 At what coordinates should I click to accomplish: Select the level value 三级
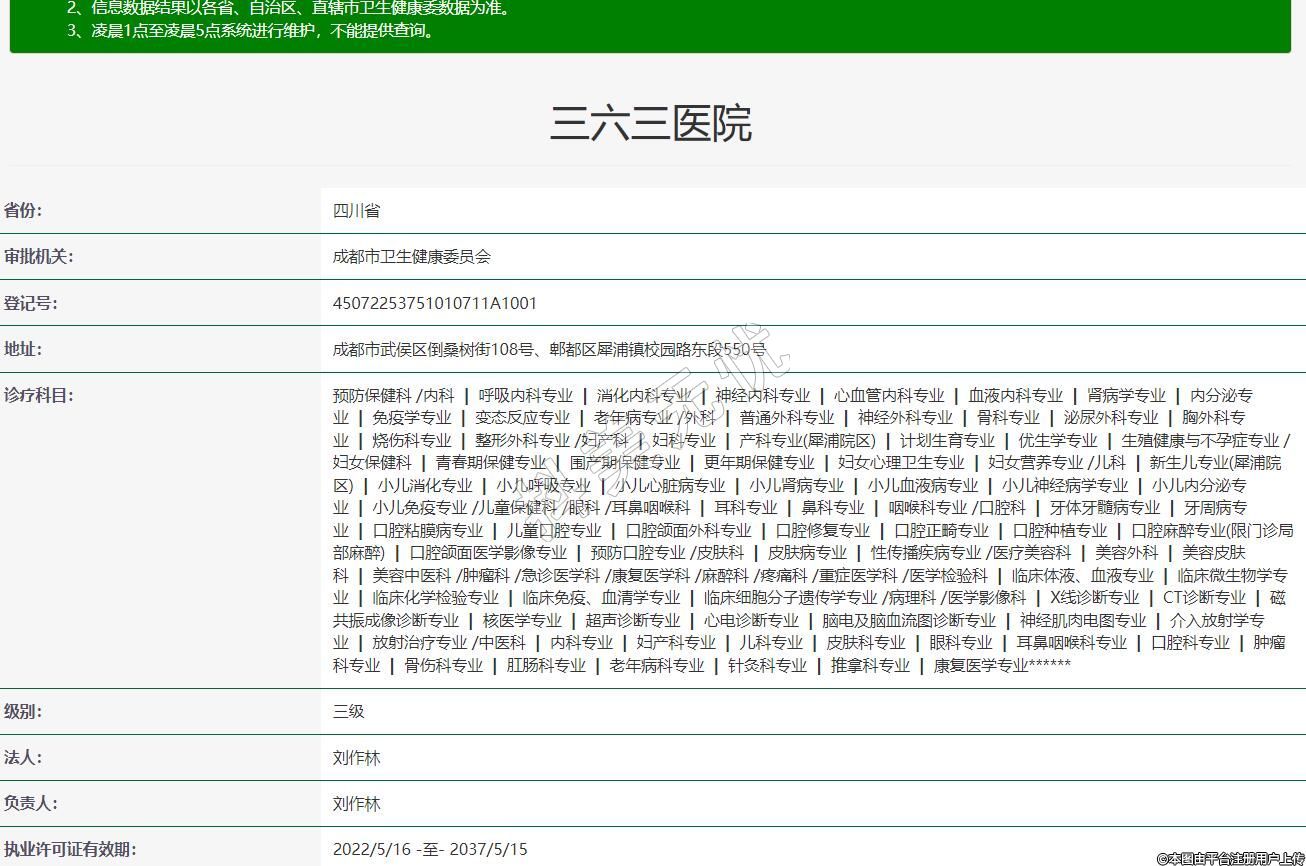pyautogui.click(x=348, y=712)
